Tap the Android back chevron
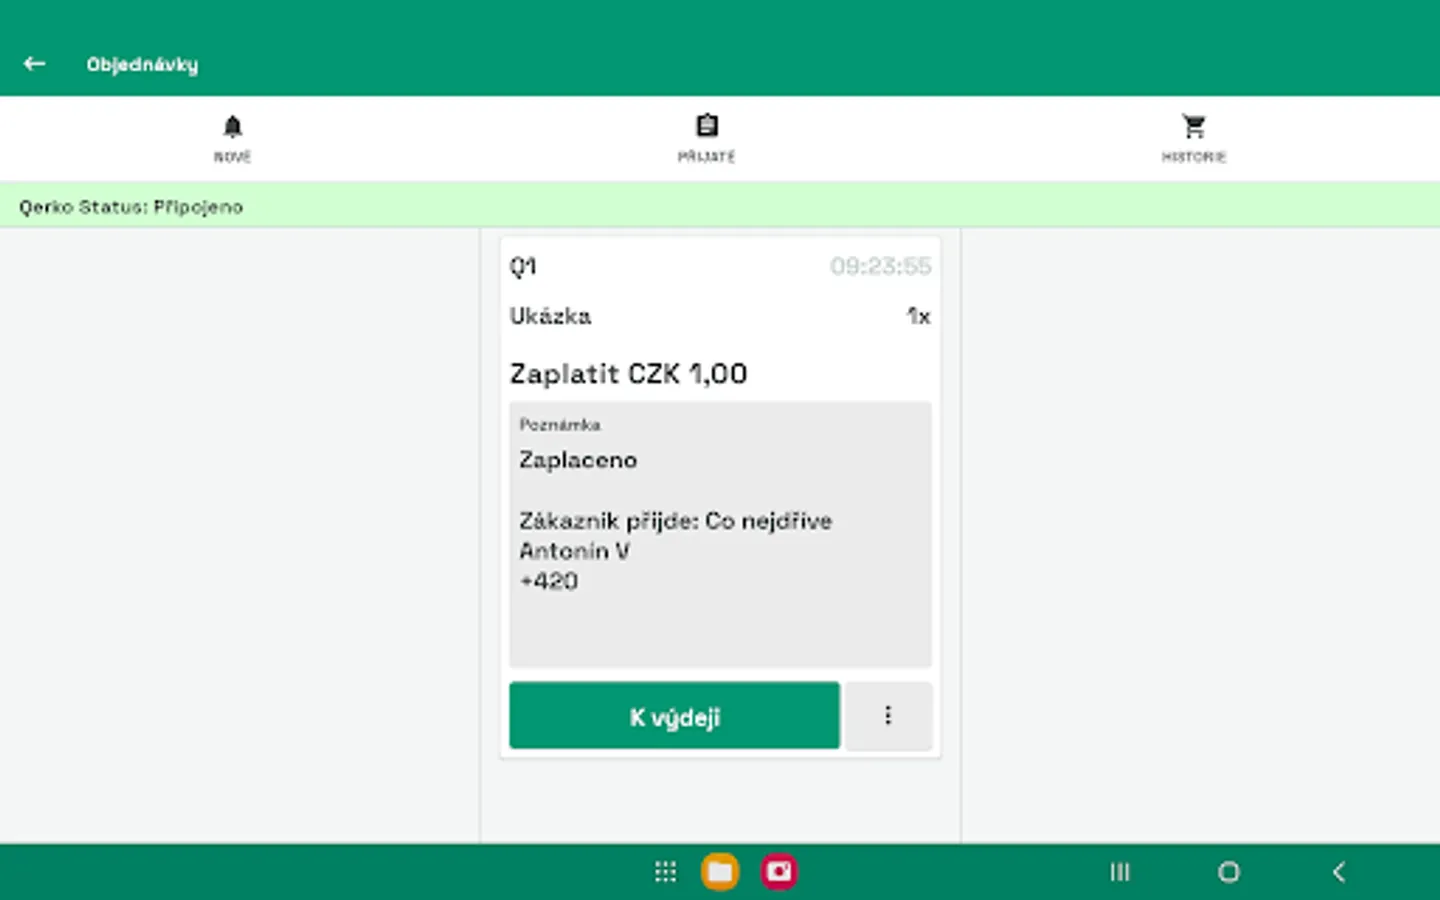This screenshot has height=900, width=1440. coord(1339,872)
